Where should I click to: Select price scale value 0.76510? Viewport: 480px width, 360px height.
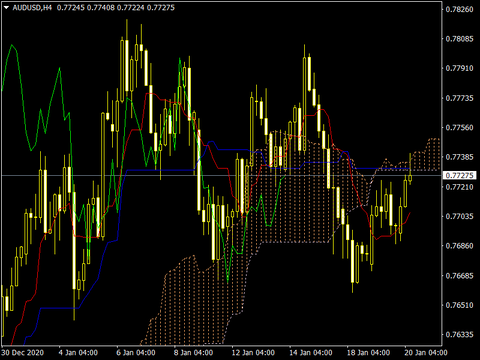pos(460,305)
